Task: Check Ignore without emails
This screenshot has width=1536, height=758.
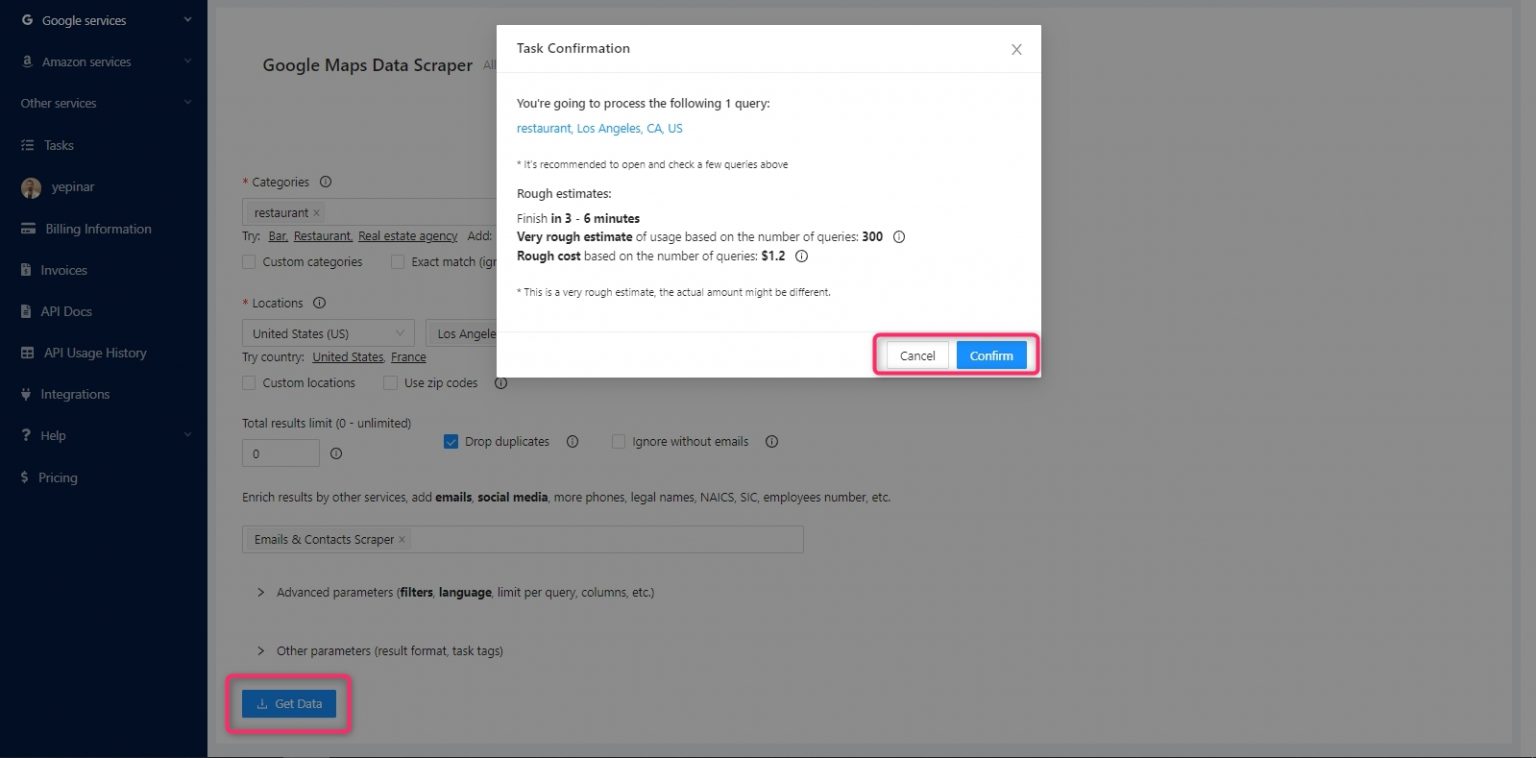Action: pyautogui.click(x=618, y=441)
